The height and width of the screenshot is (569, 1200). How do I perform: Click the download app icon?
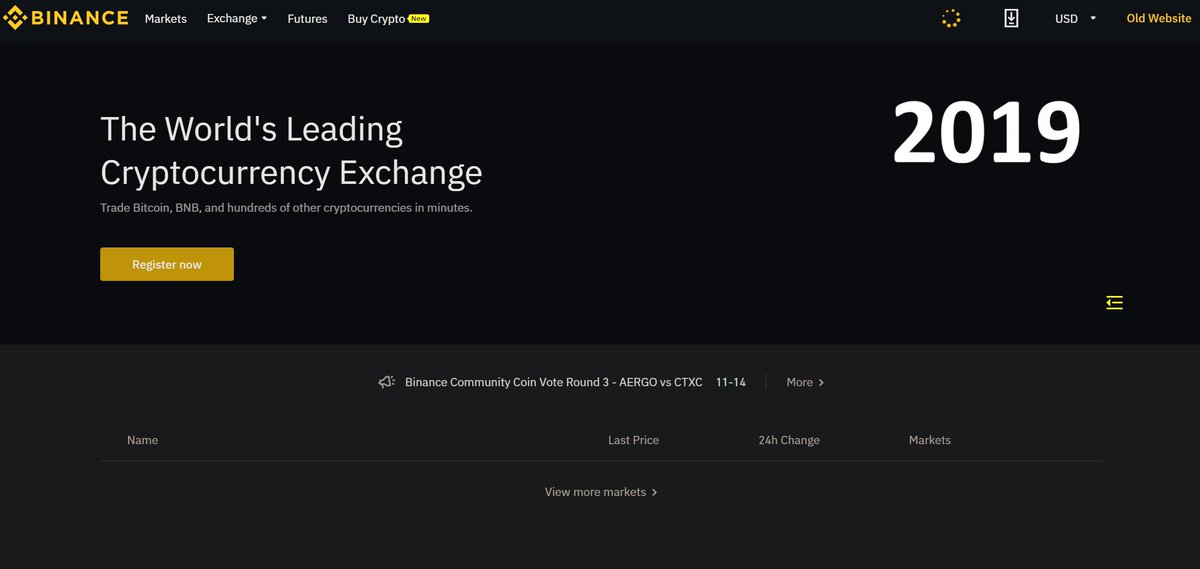pos(1011,18)
